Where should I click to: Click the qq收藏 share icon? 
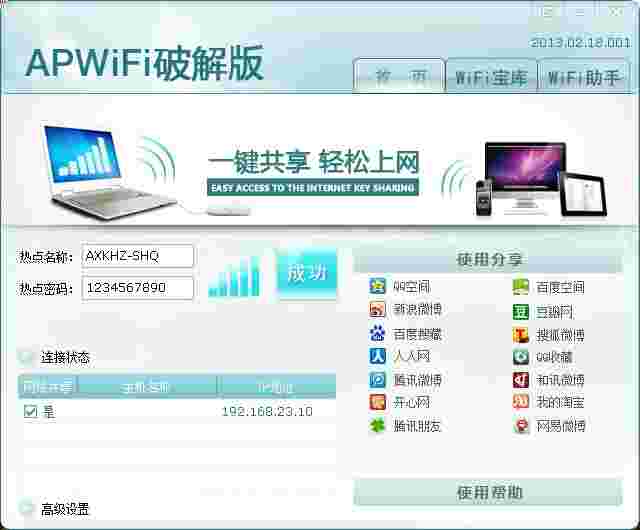[521, 357]
